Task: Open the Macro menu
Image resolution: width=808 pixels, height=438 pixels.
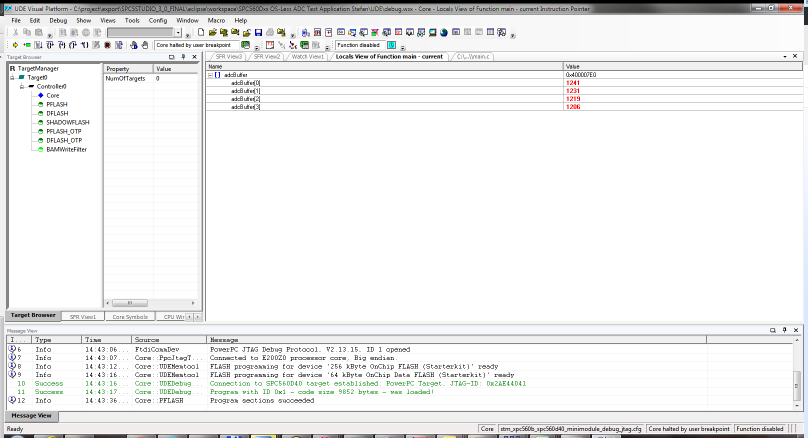Action: [x=215, y=20]
